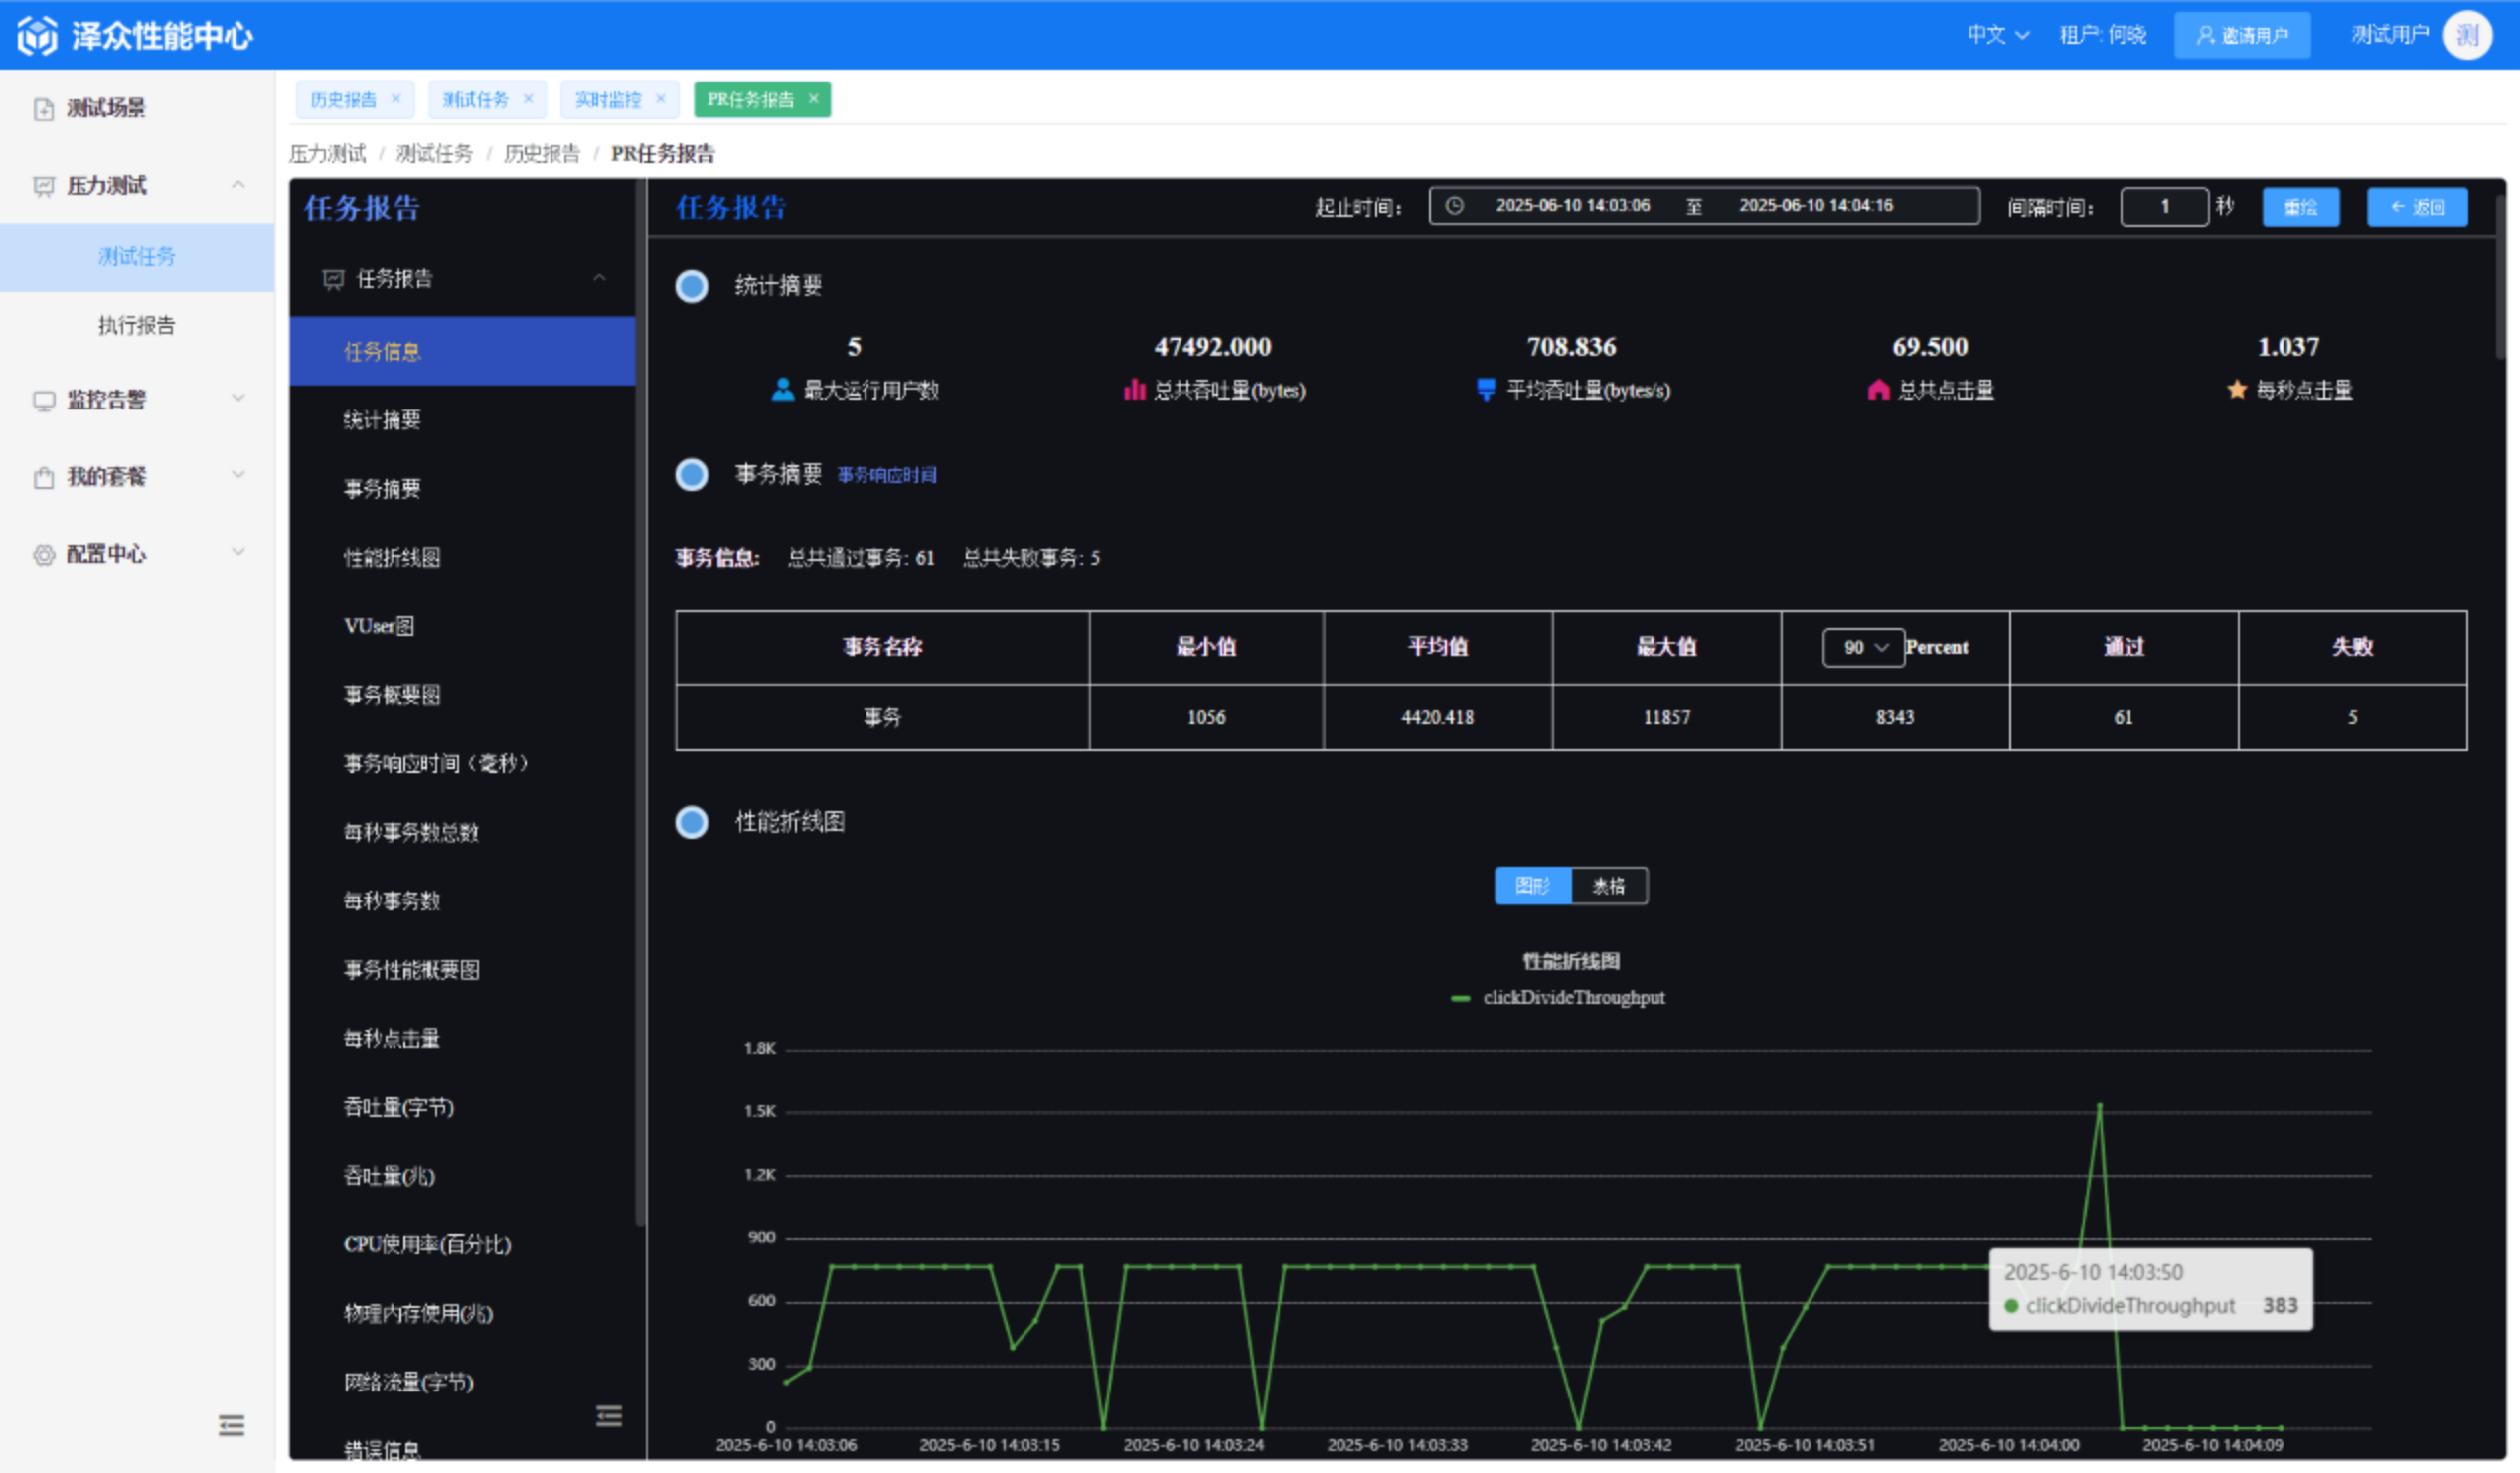Click the 间隔时间 seconds input field
This screenshot has width=2520, height=1473.
tap(2164, 207)
